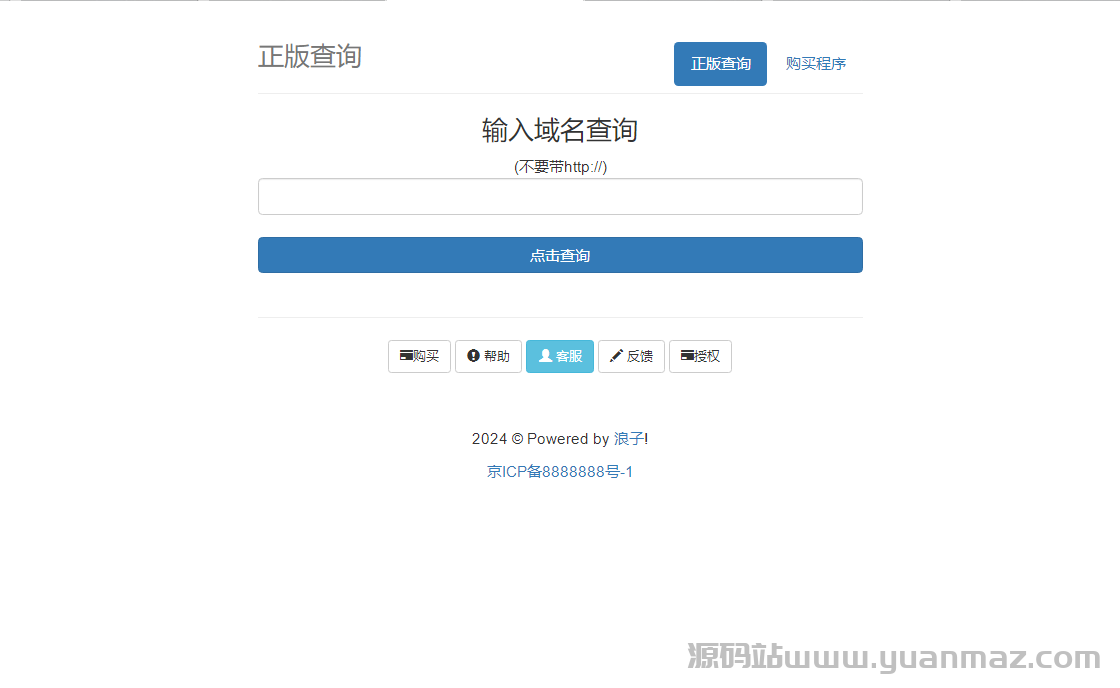The width and height of the screenshot is (1120, 688).
Task: Submit with the blue 点击查询 button
Action: 560,255
